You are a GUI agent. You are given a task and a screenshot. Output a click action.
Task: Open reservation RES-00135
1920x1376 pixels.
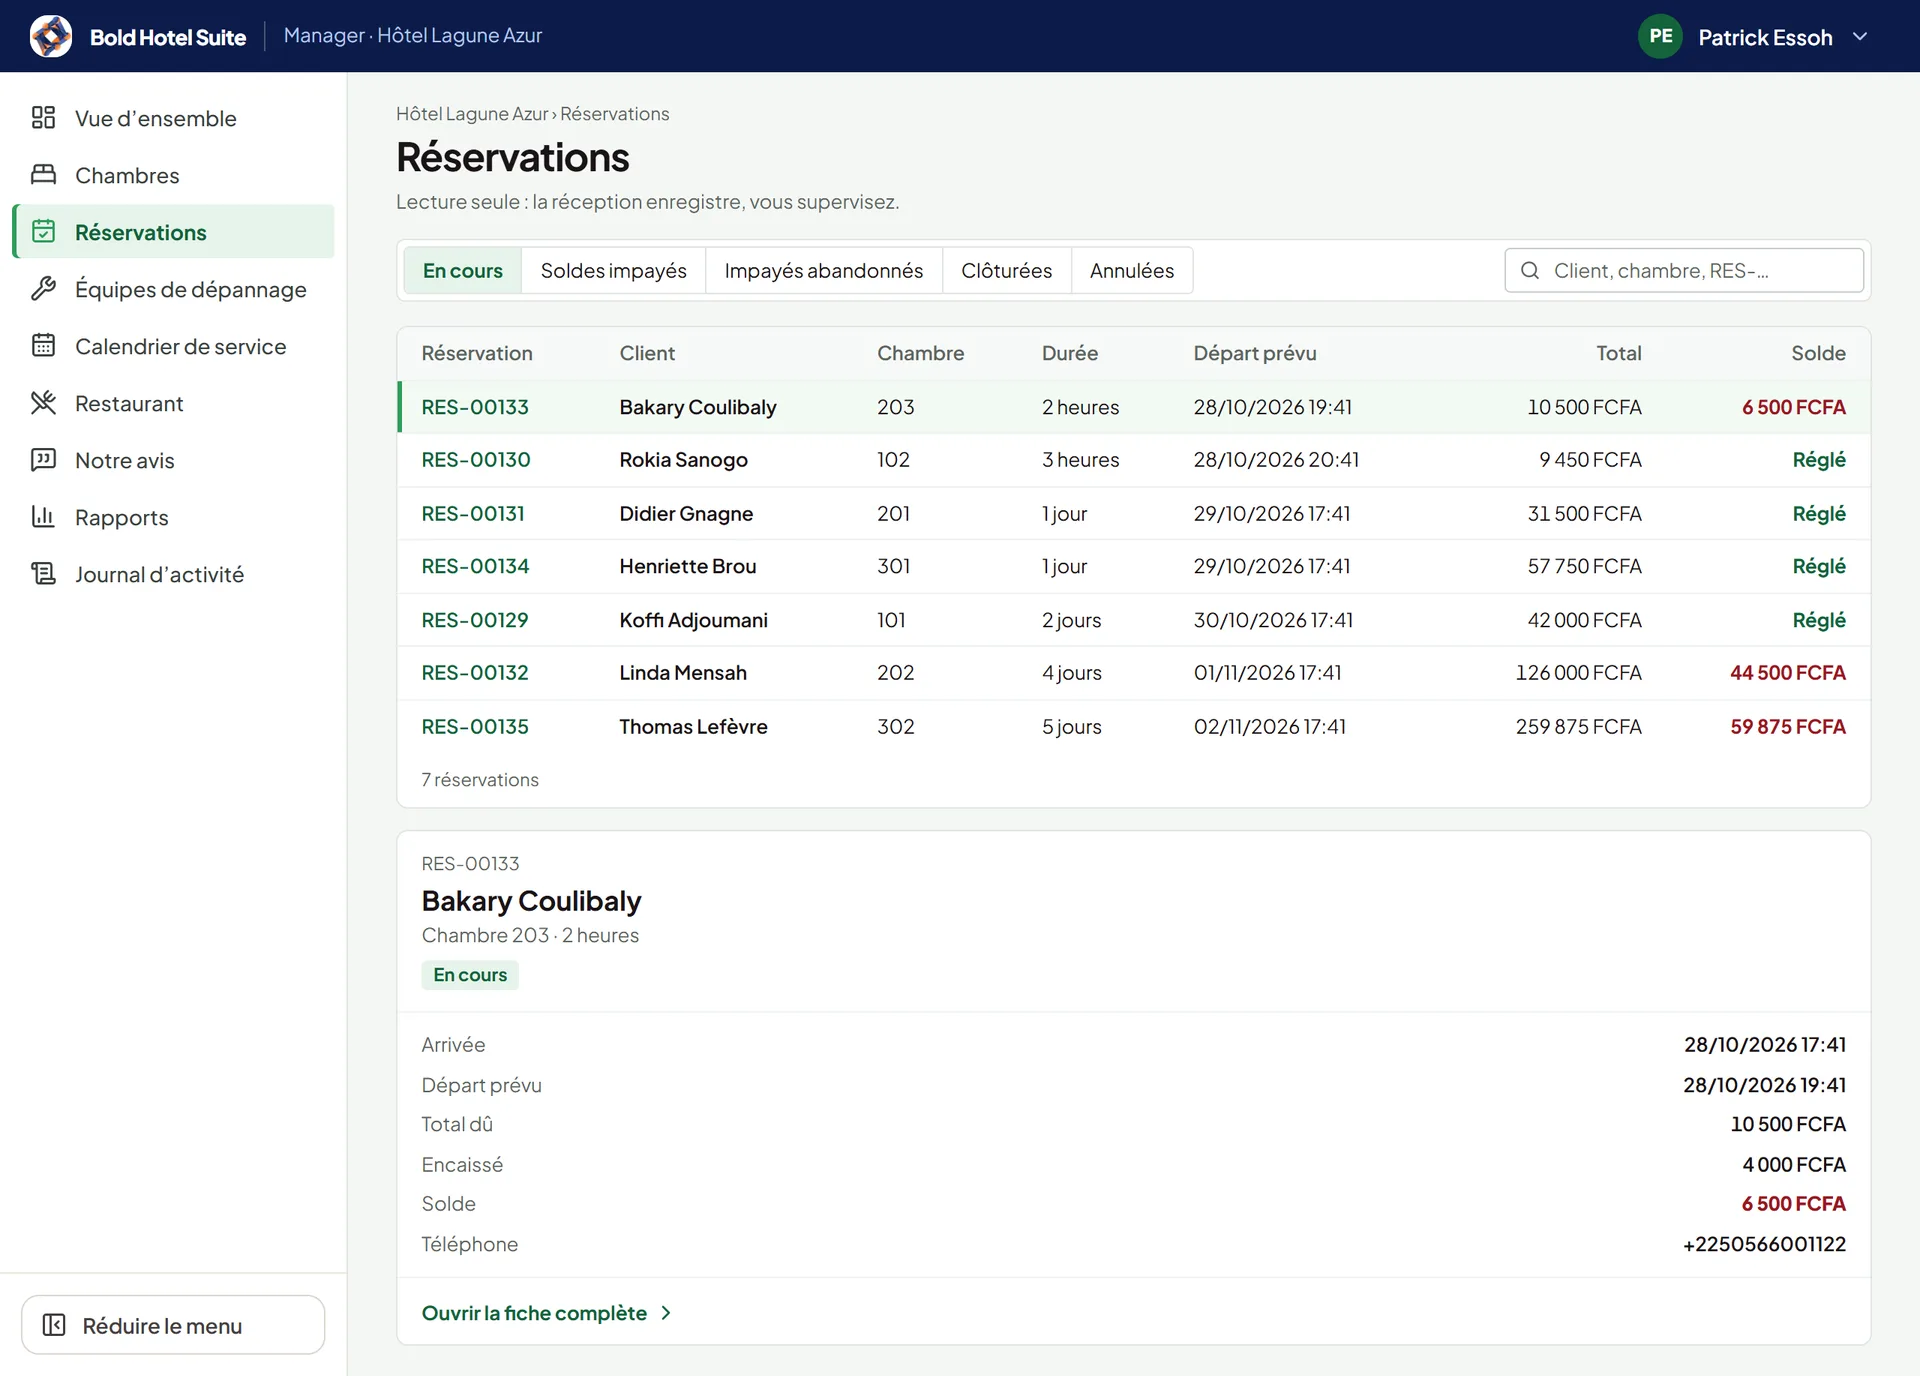[475, 727]
